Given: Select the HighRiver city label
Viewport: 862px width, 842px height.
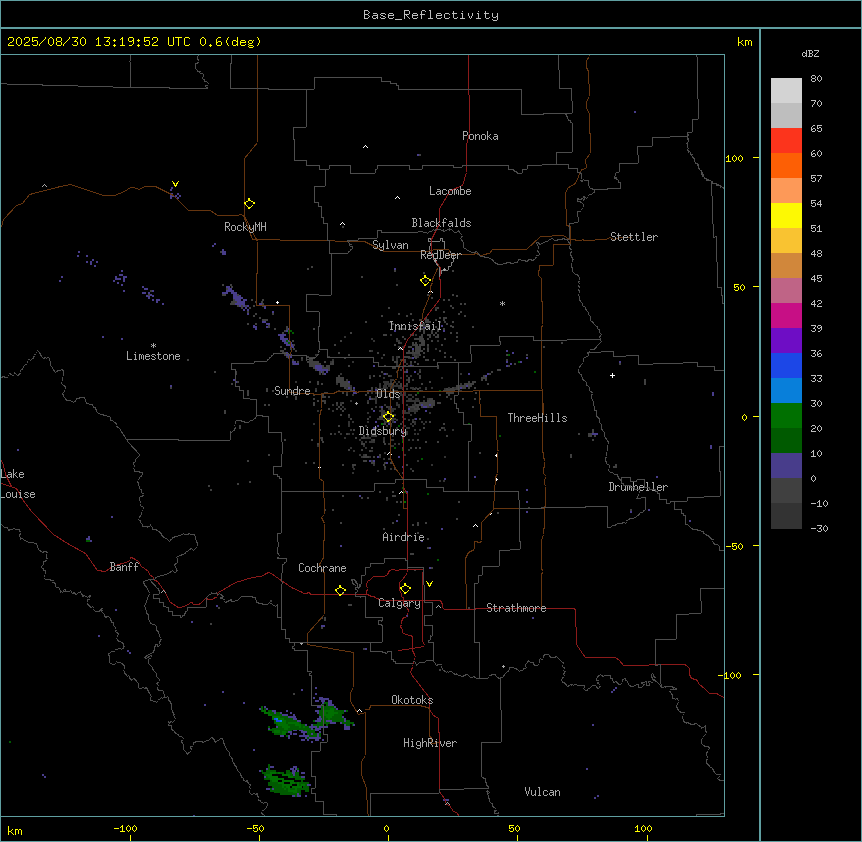Looking at the screenshot, I should pos(430,743).
